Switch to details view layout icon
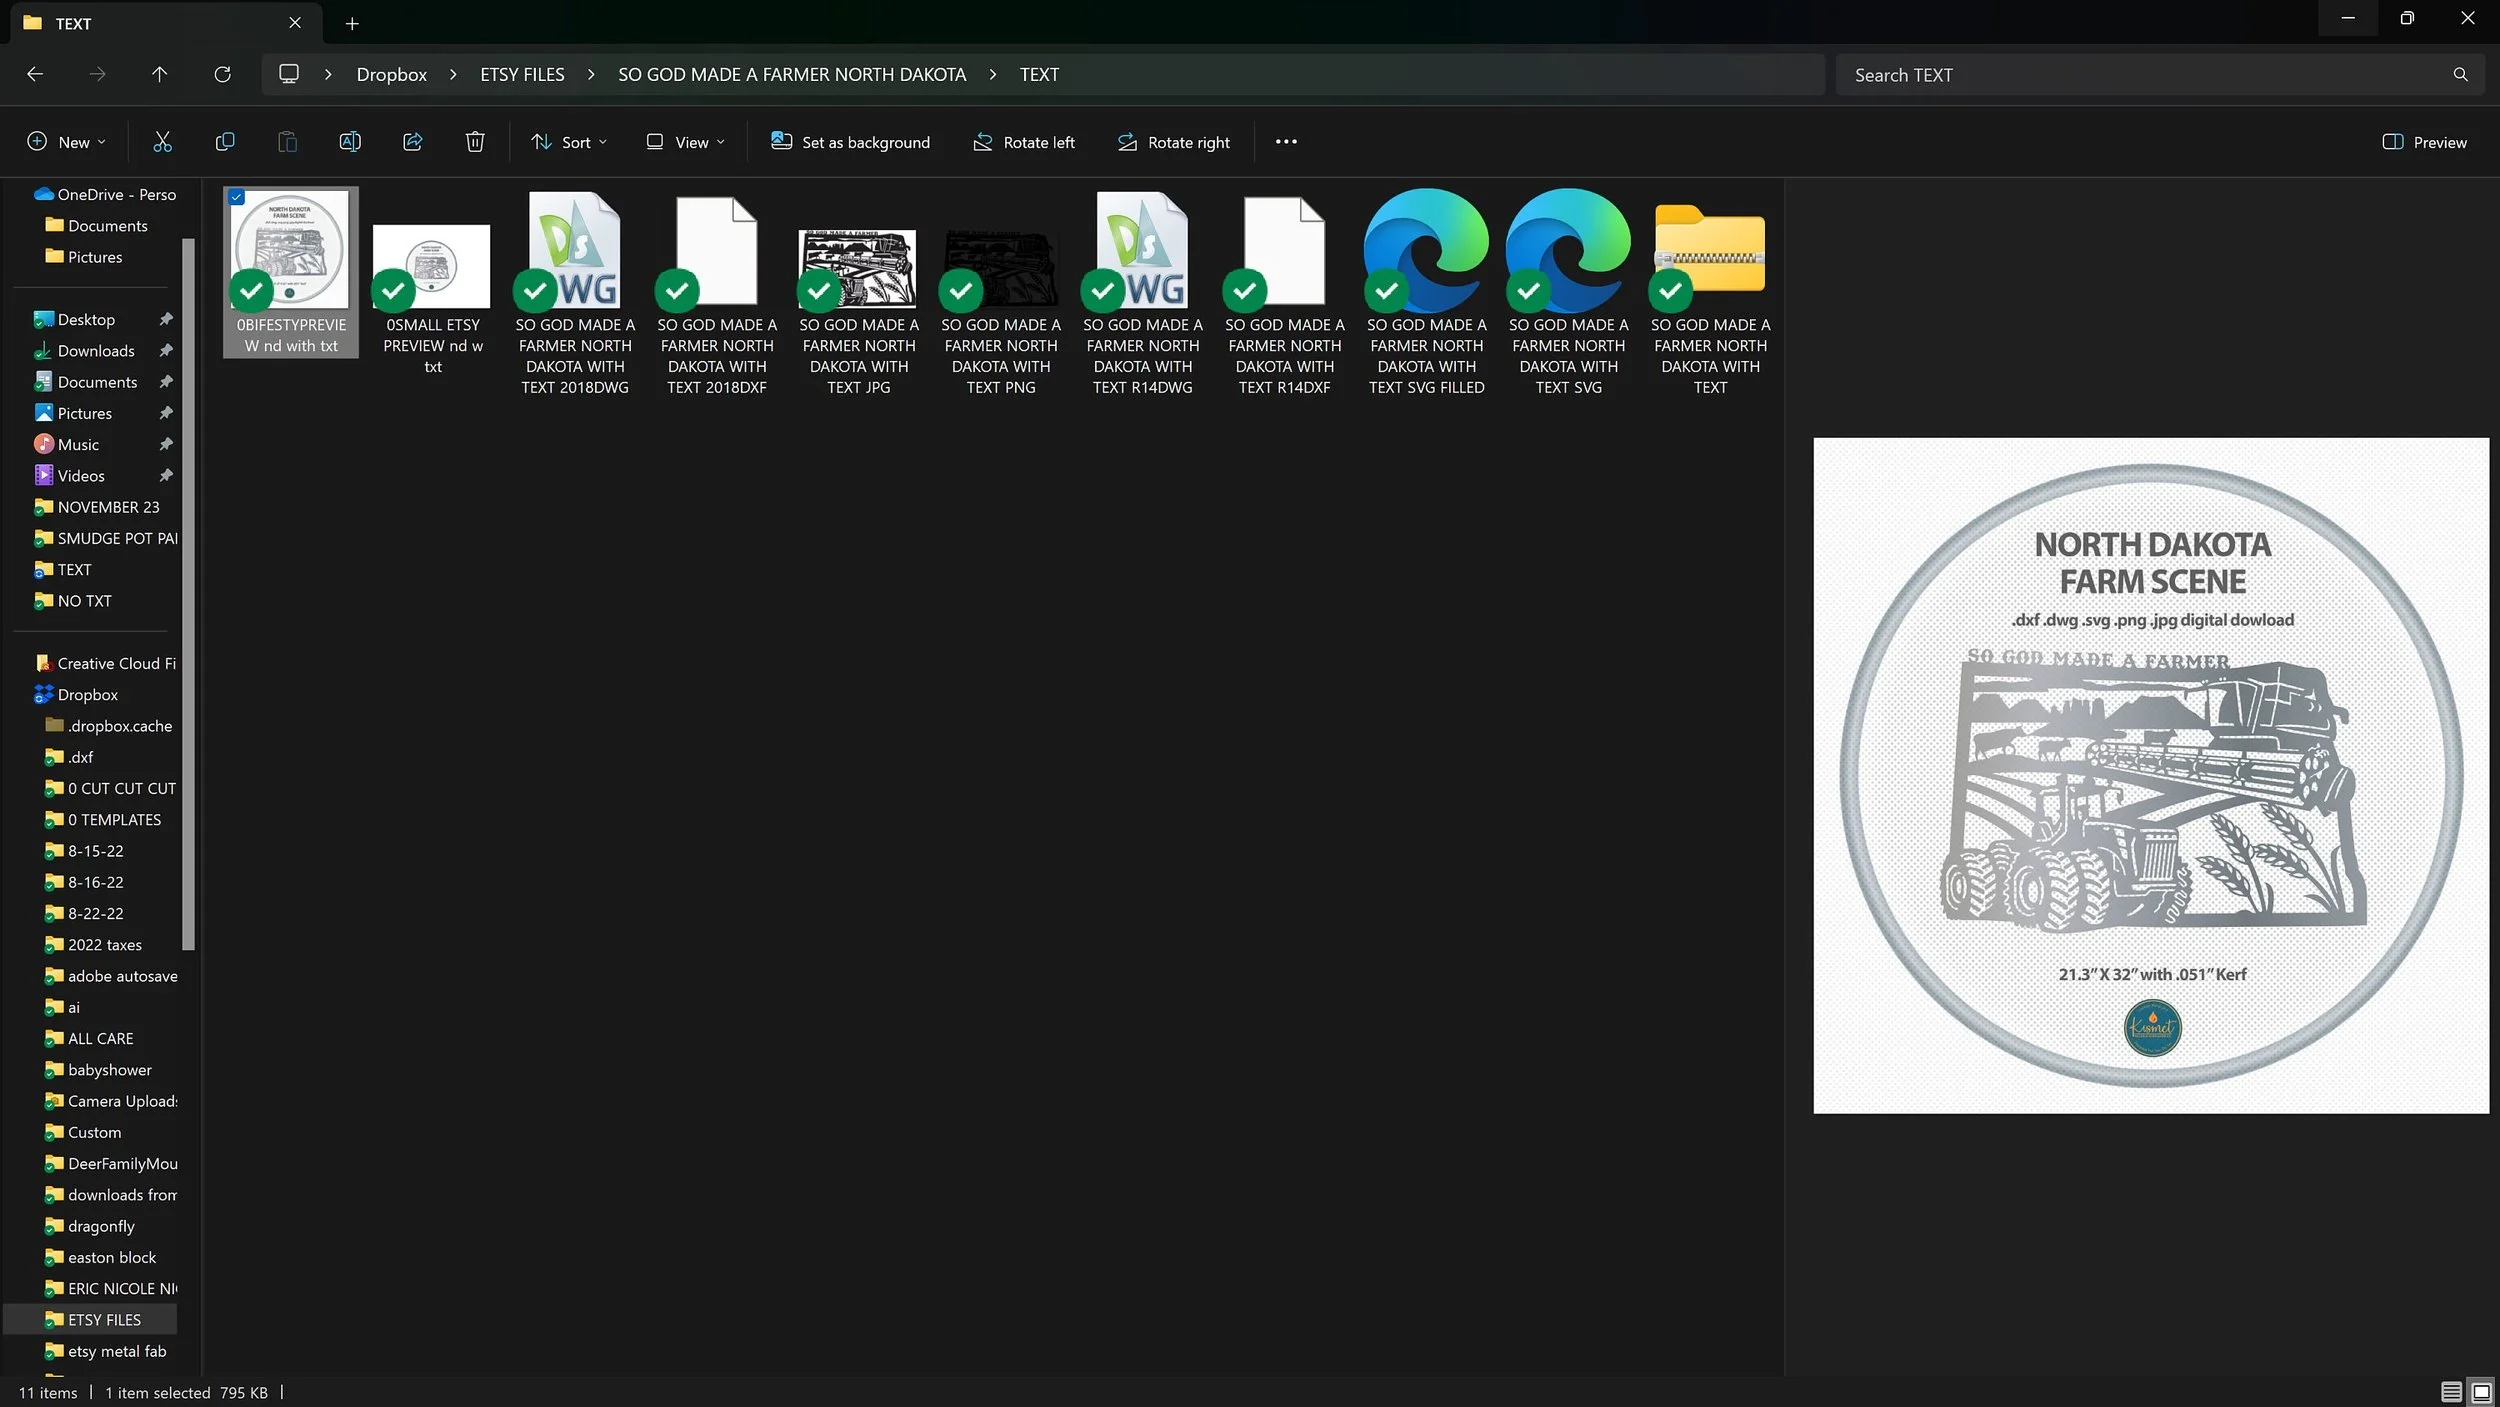 2450,1391
